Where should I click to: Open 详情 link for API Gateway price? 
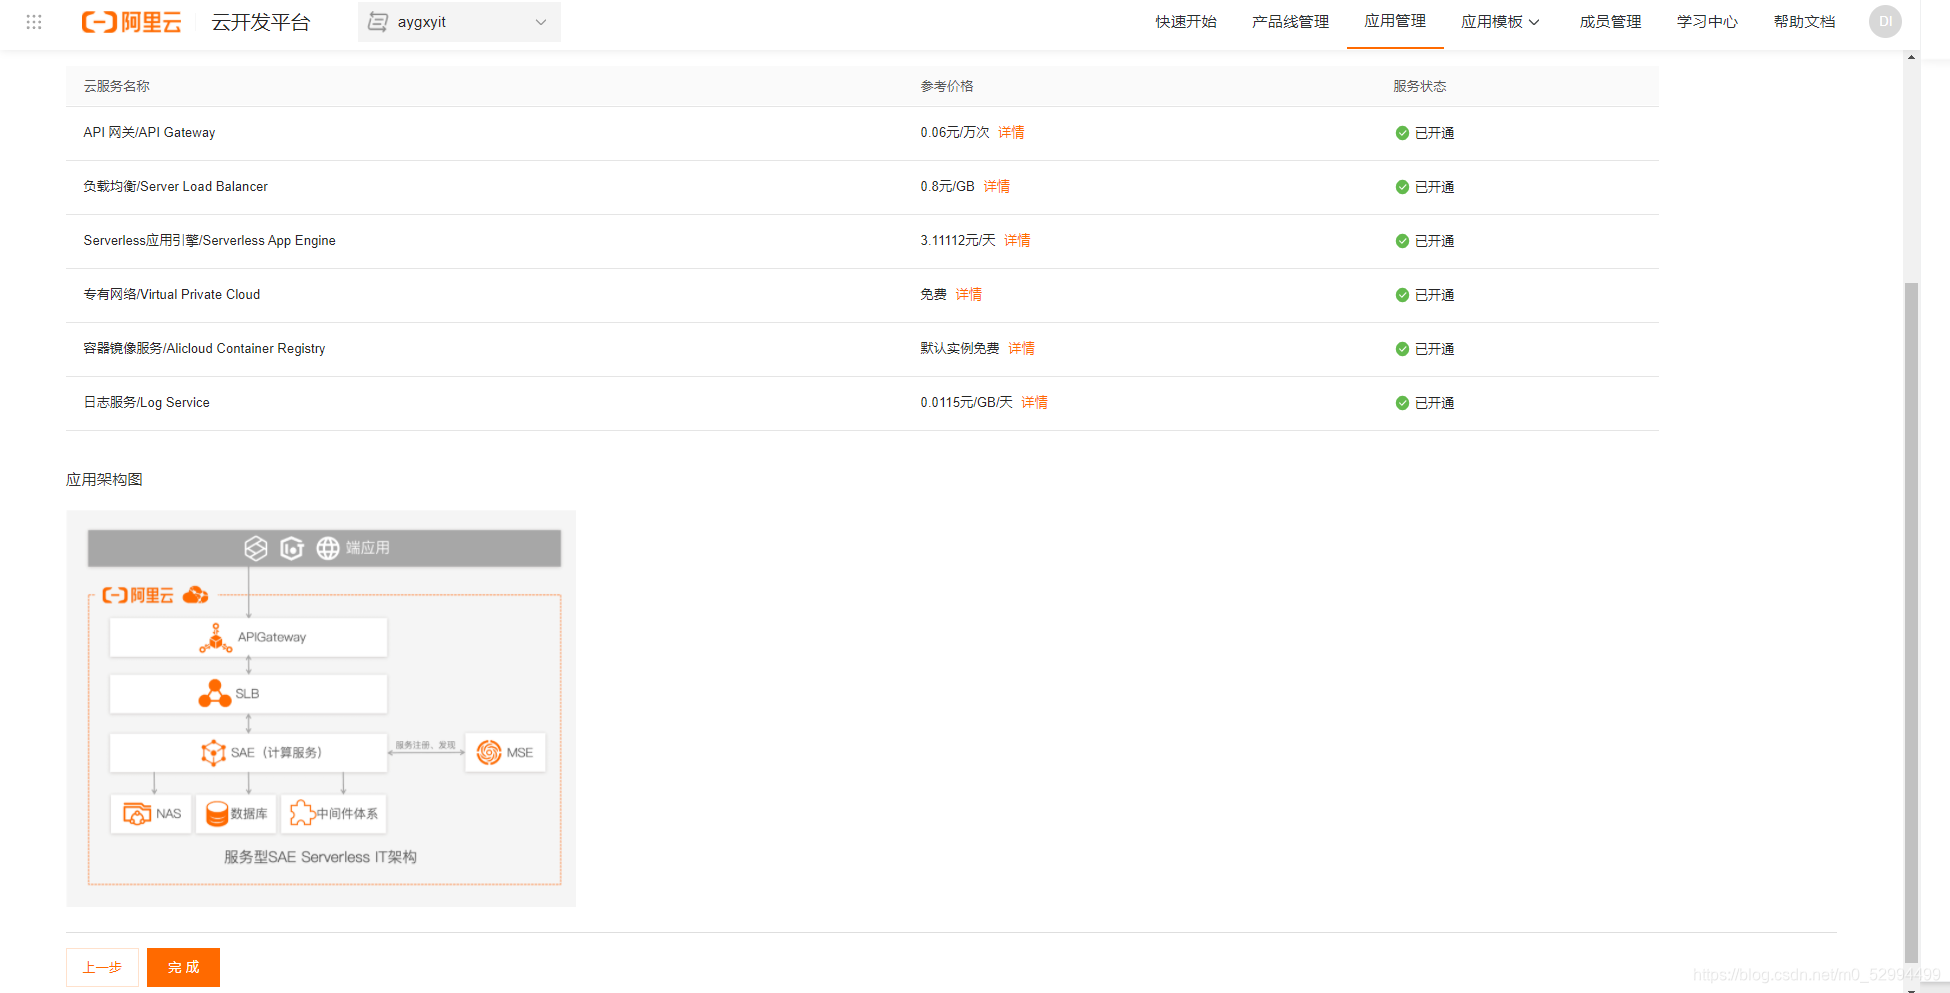(1011, 132)
